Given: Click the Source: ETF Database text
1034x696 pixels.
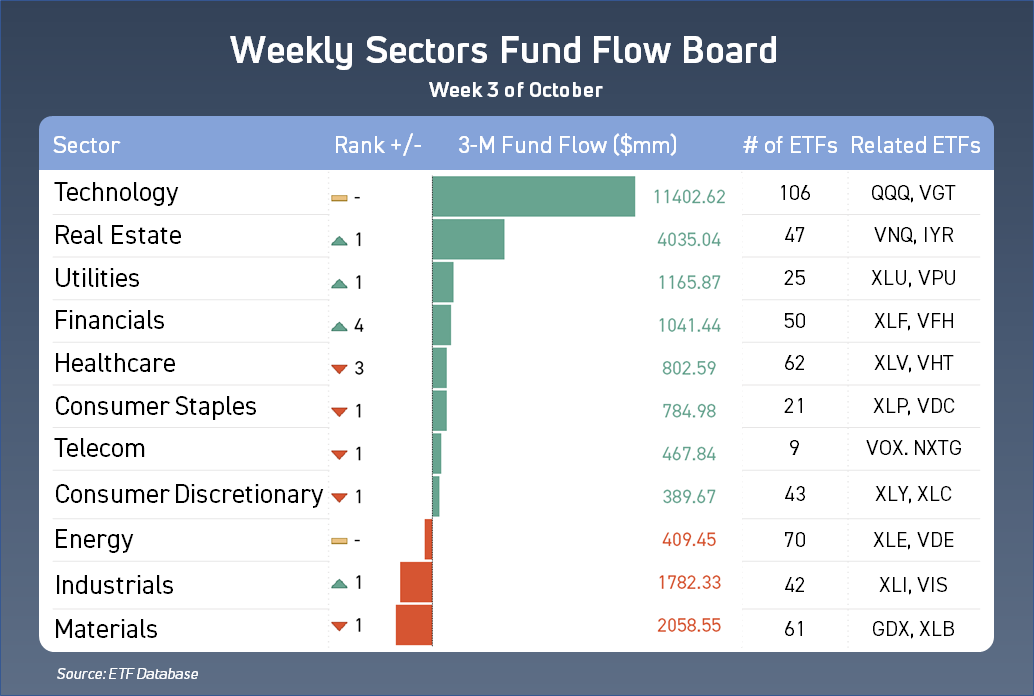Looking at the screenshot, I should click(x=127, y=674).
